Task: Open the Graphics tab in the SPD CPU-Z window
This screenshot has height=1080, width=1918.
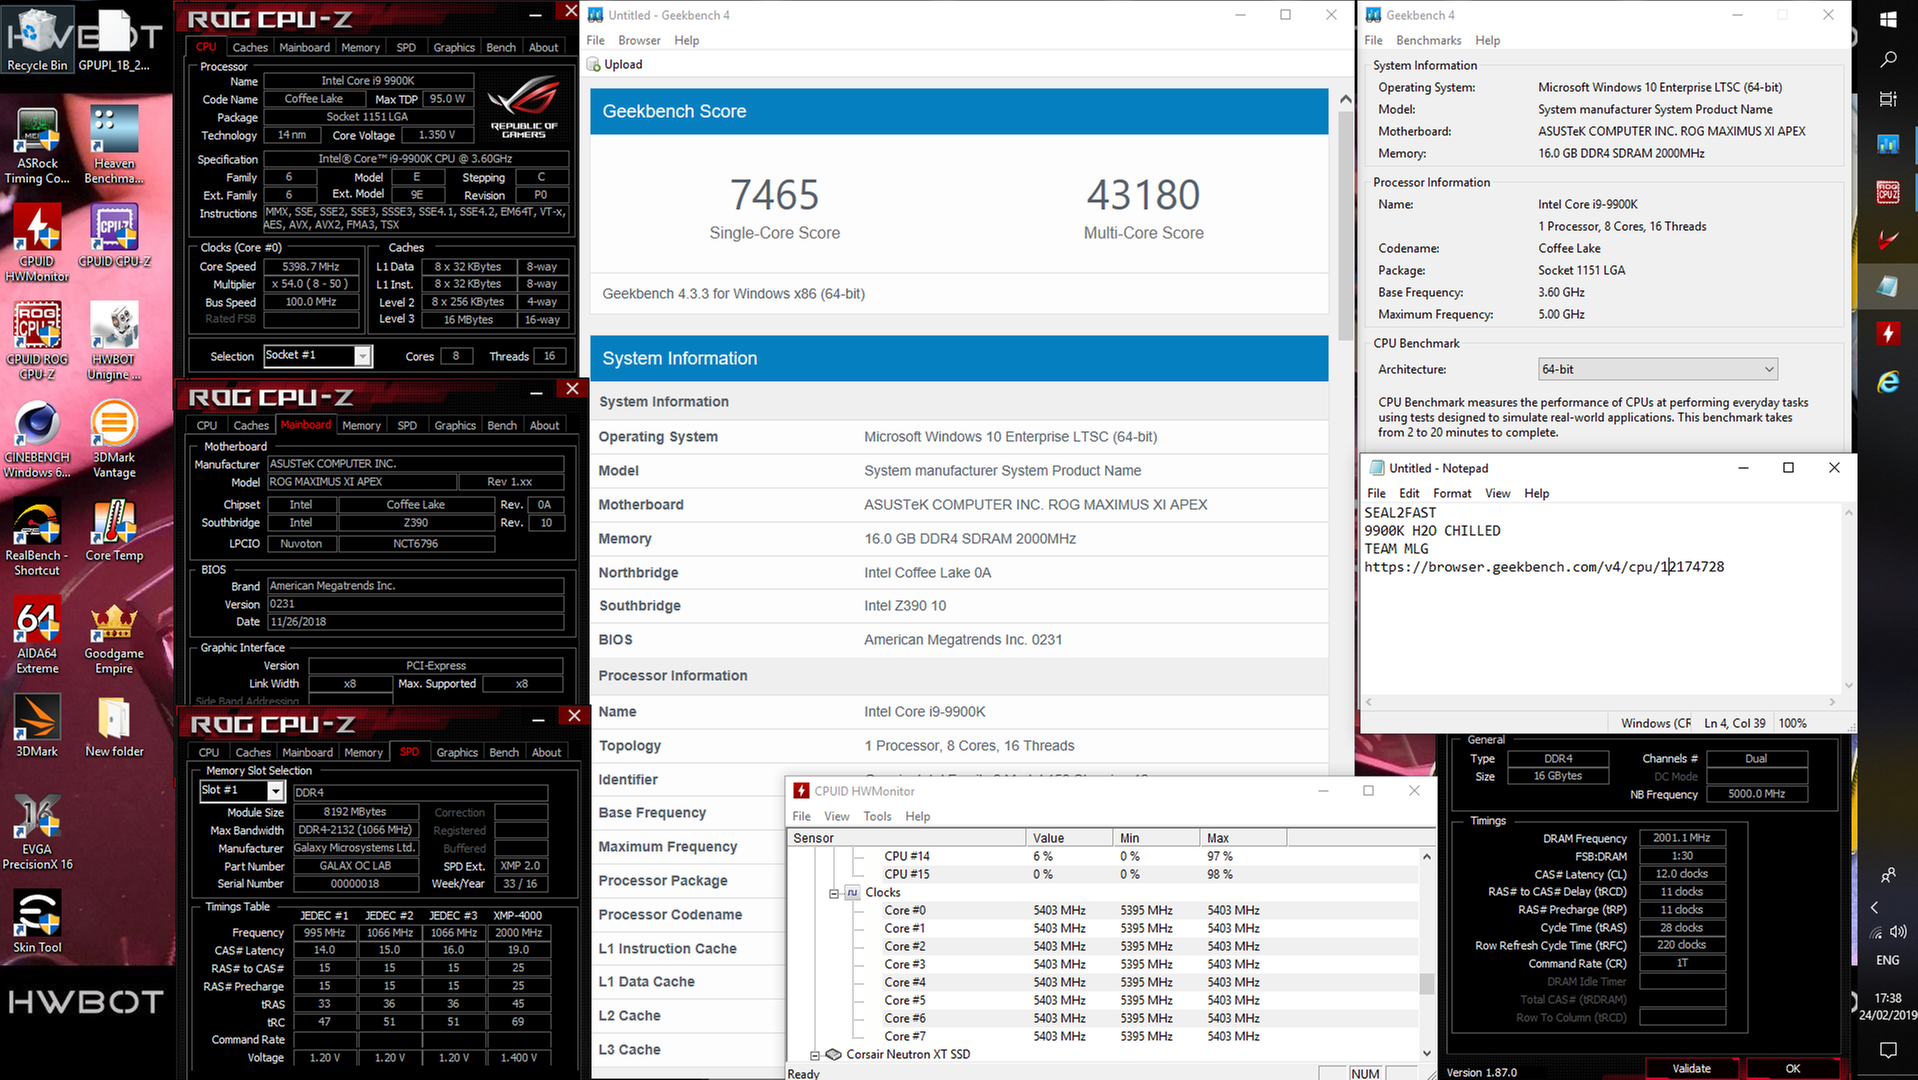Action: [x=457, y=752]
